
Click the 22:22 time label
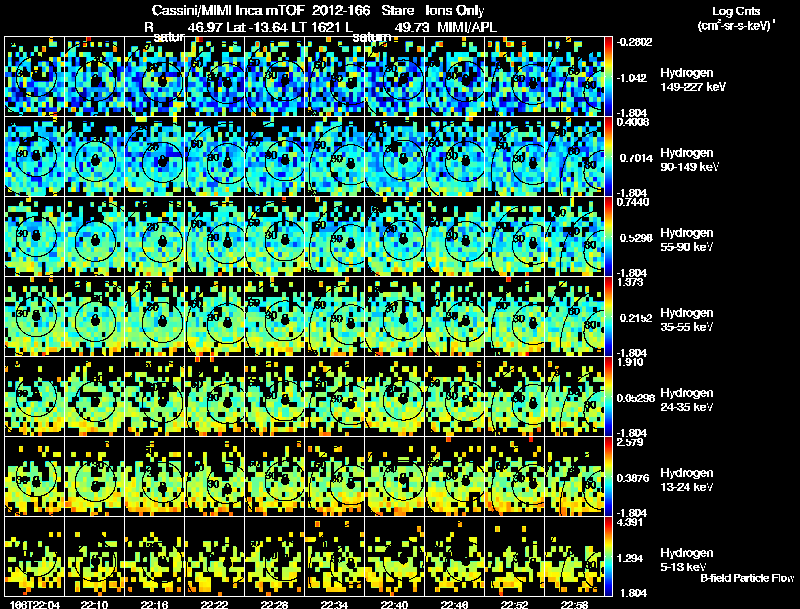coord(214,604)
